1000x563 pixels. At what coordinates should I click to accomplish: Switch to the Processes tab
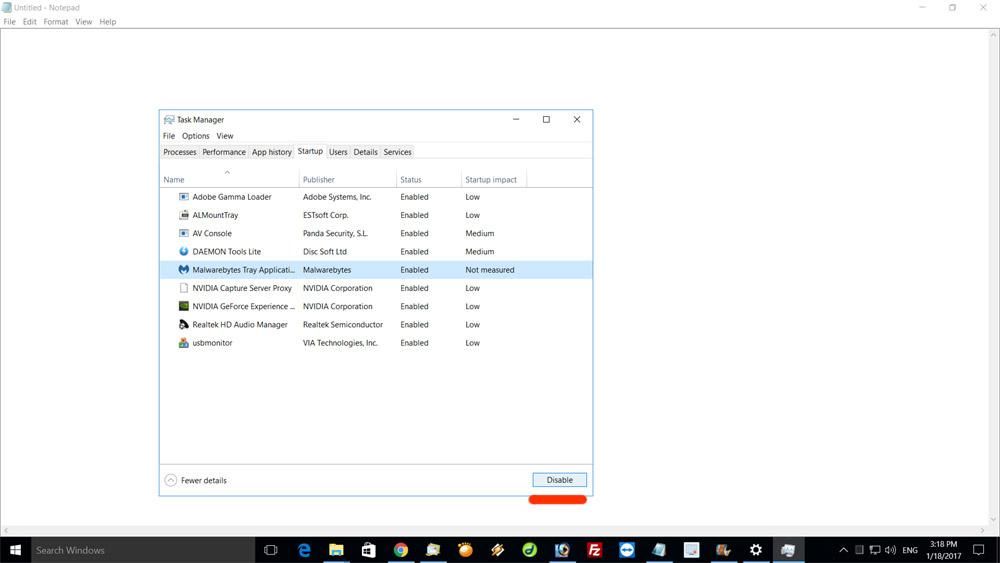click(180, 152)
